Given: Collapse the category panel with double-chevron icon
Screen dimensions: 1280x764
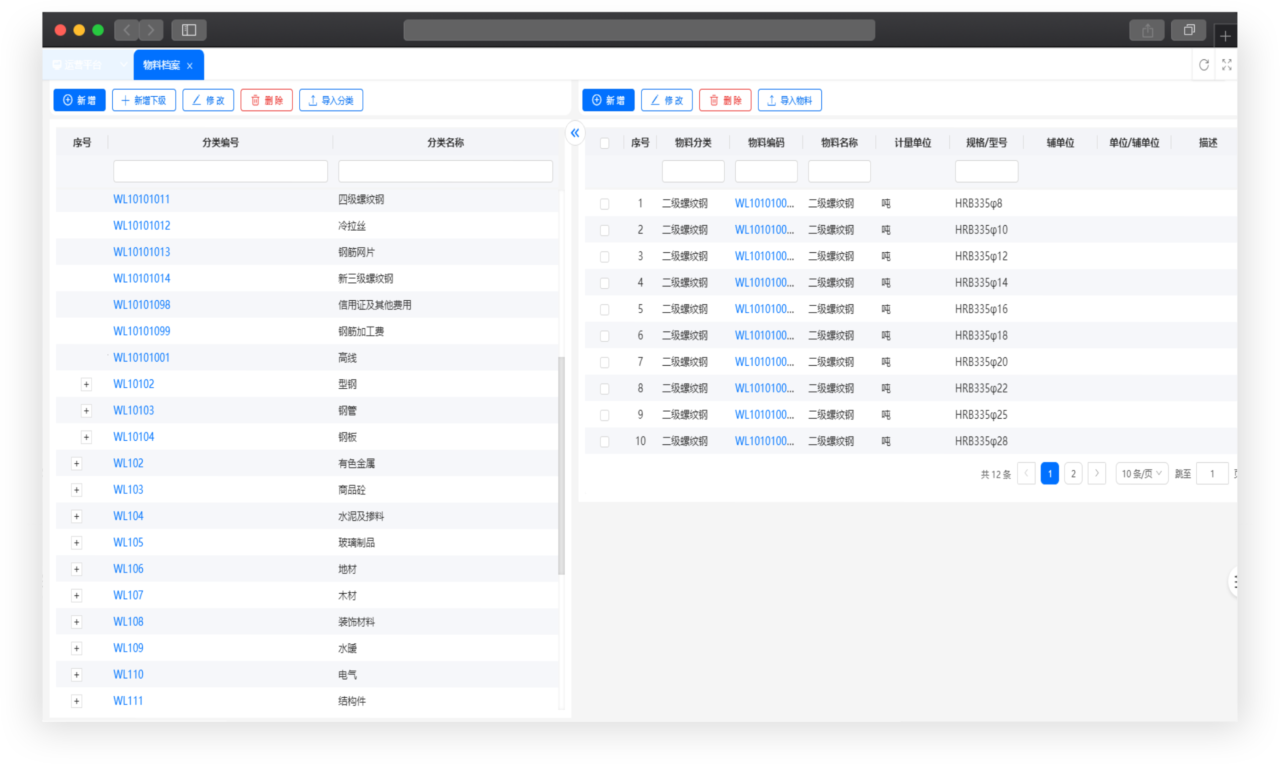Looking at the screenshot, I should point(575,132).
